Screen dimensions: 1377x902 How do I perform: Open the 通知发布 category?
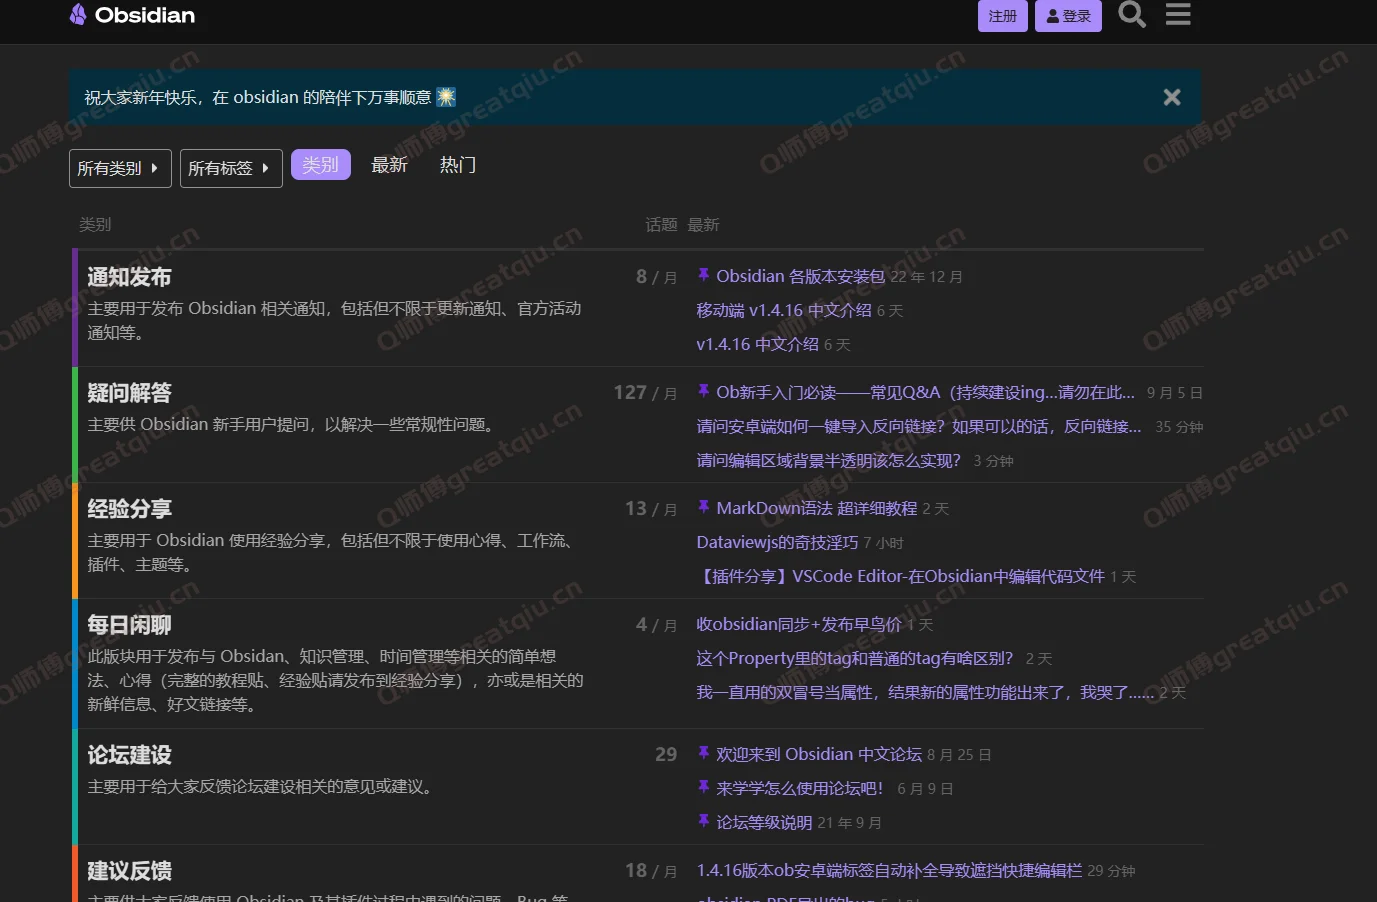tap(129, 277)
